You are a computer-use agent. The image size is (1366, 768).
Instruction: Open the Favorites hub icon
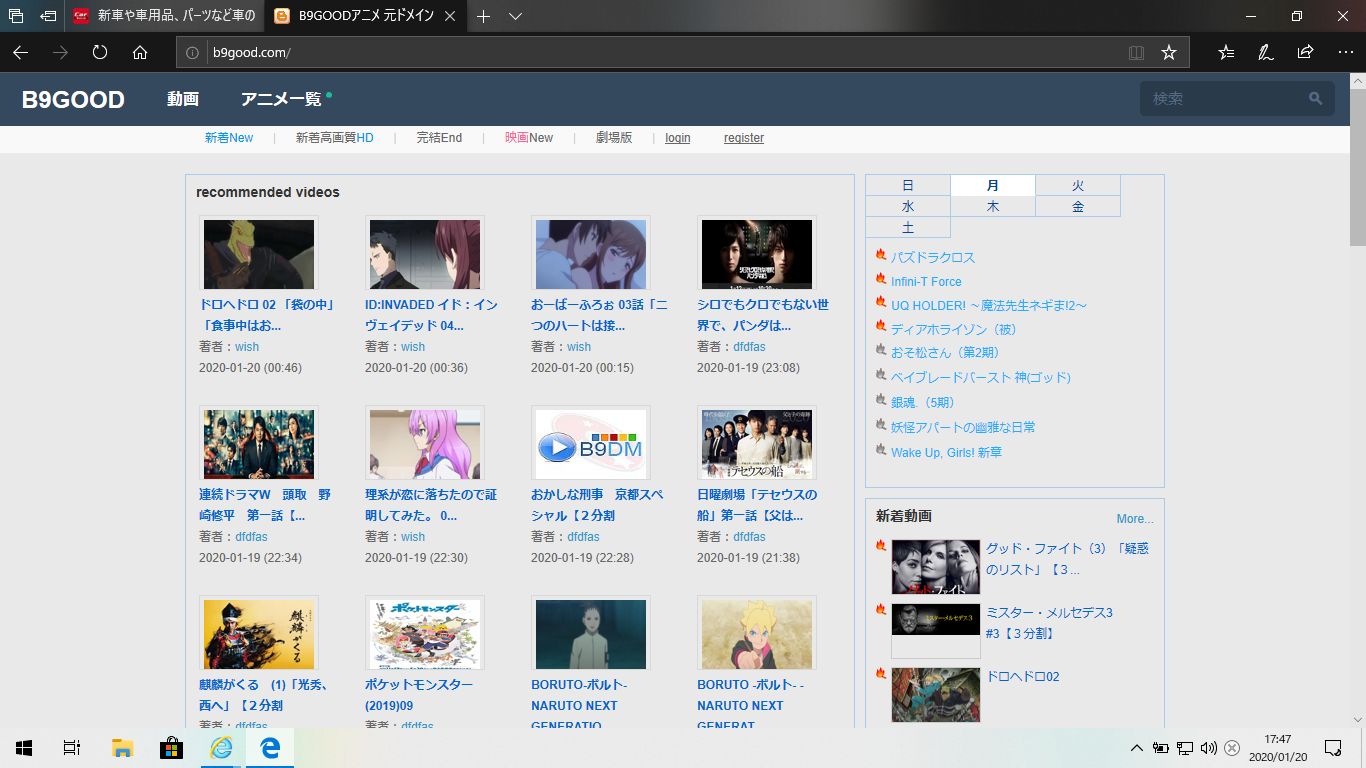pyautogui.click(x=1226, y=52)
